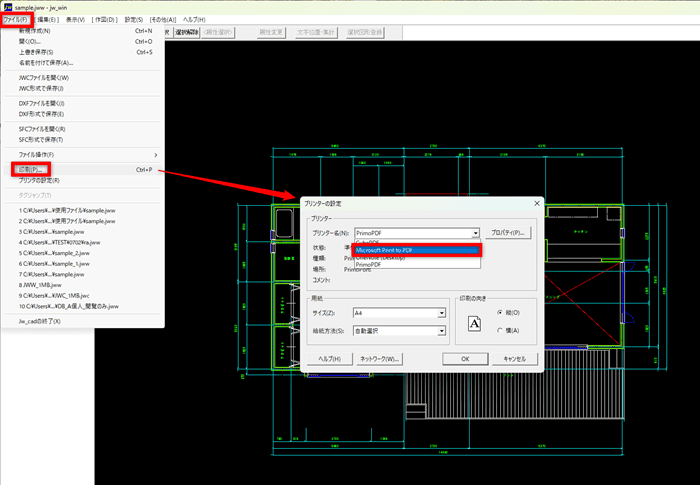
Task: Click the ヘルプ(H) button in dialog
Action: click(x=329, y=359)
